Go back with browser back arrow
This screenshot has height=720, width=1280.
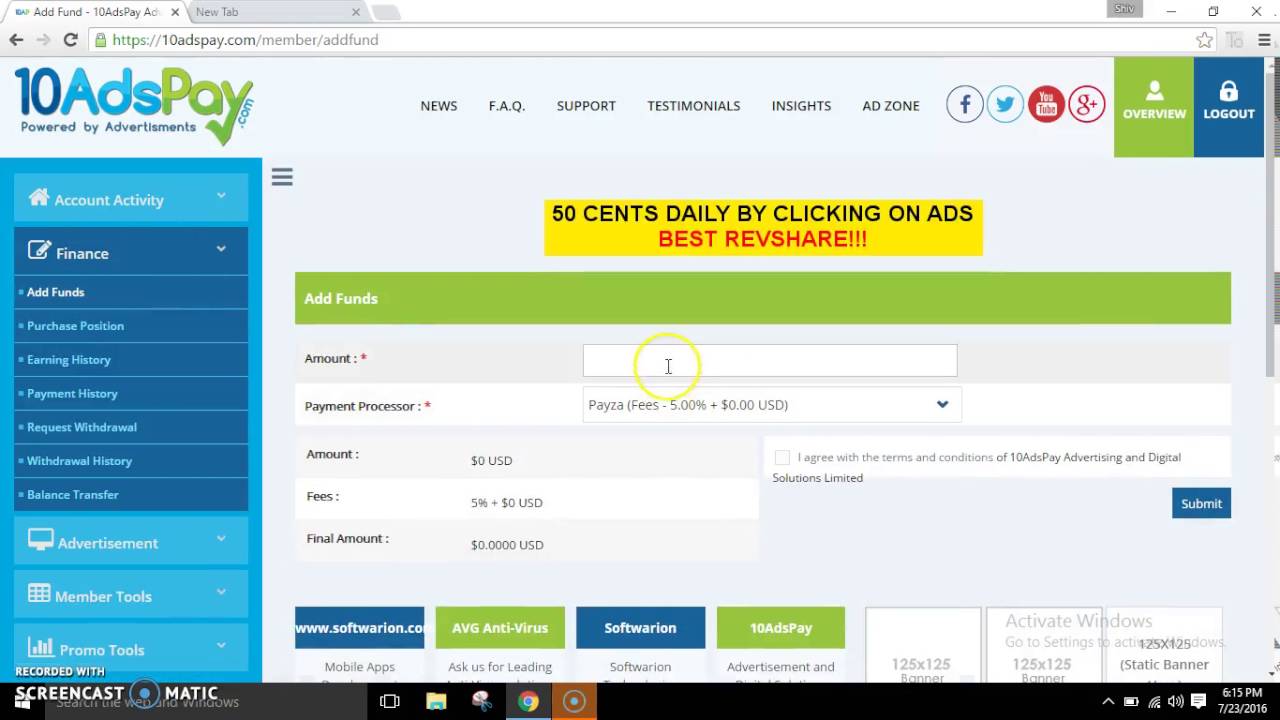tap(16, 40)
